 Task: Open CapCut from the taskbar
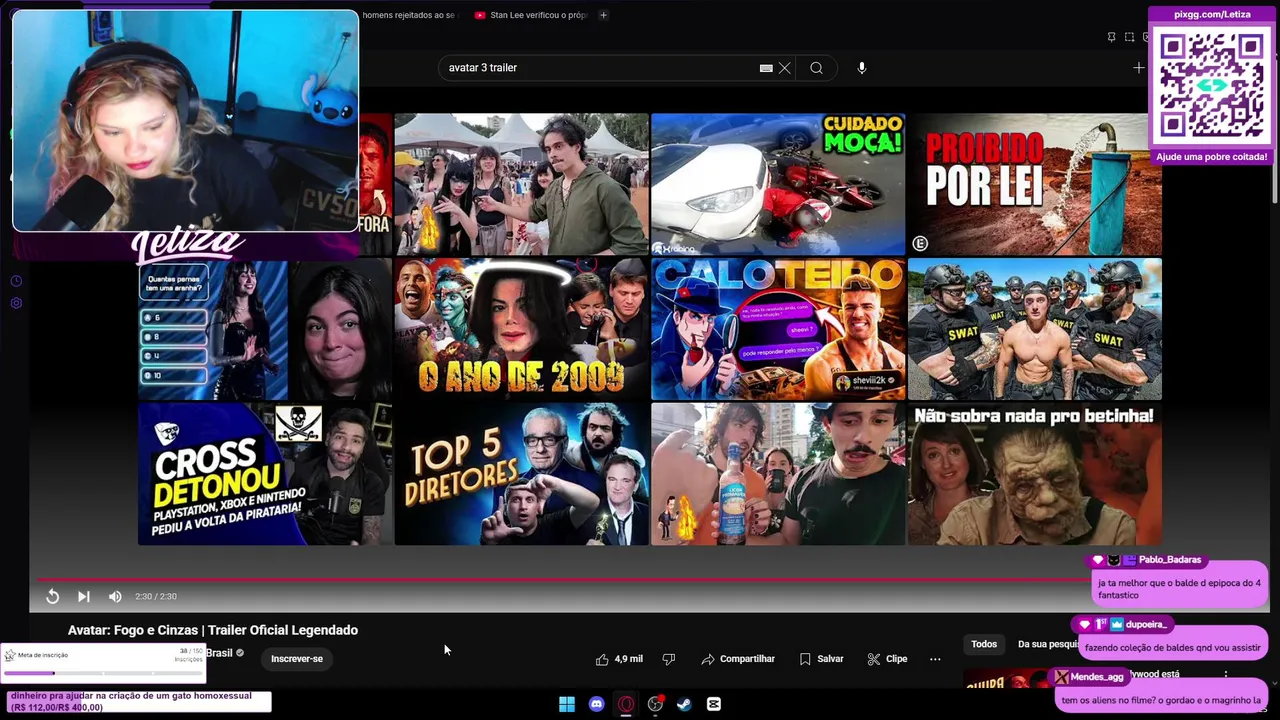point(714,704)
